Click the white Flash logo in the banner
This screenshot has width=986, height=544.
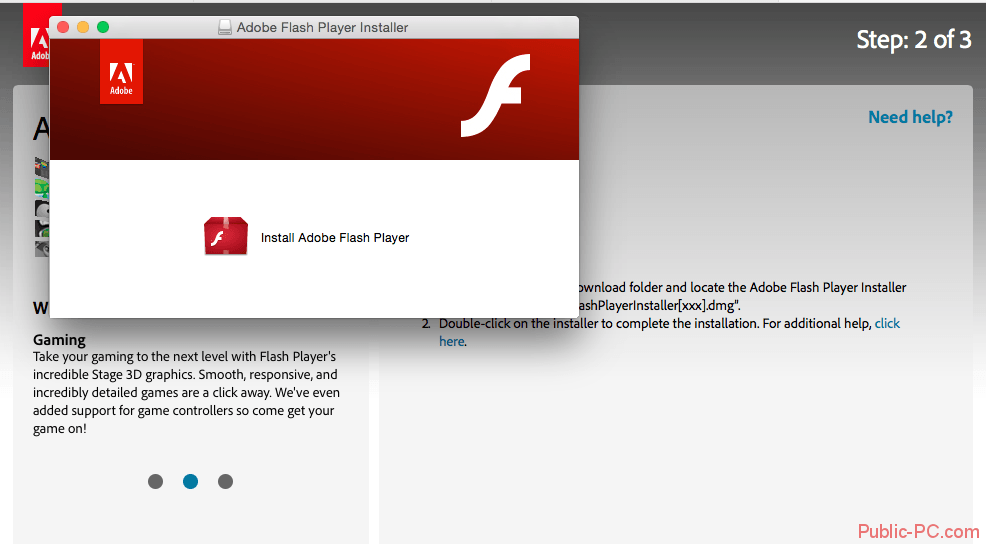[496, 95]
